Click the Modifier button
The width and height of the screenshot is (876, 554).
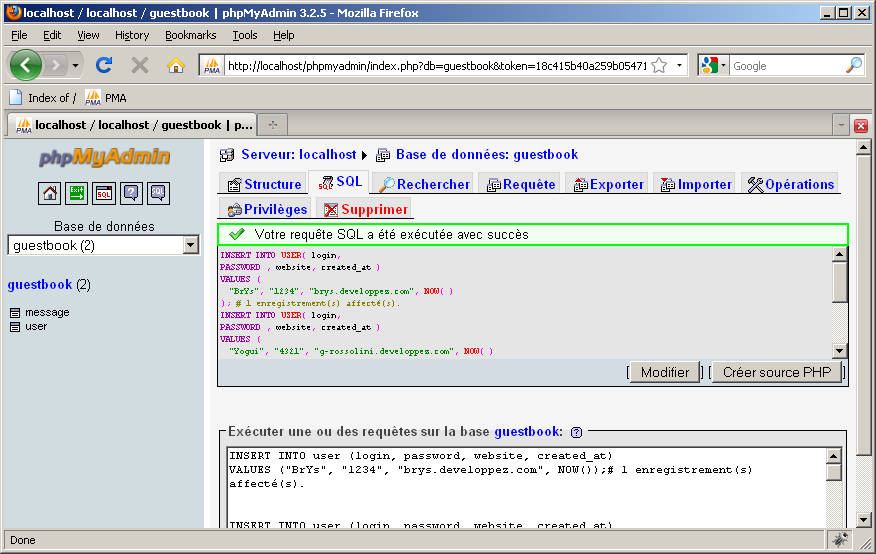(x=665, y=372)
